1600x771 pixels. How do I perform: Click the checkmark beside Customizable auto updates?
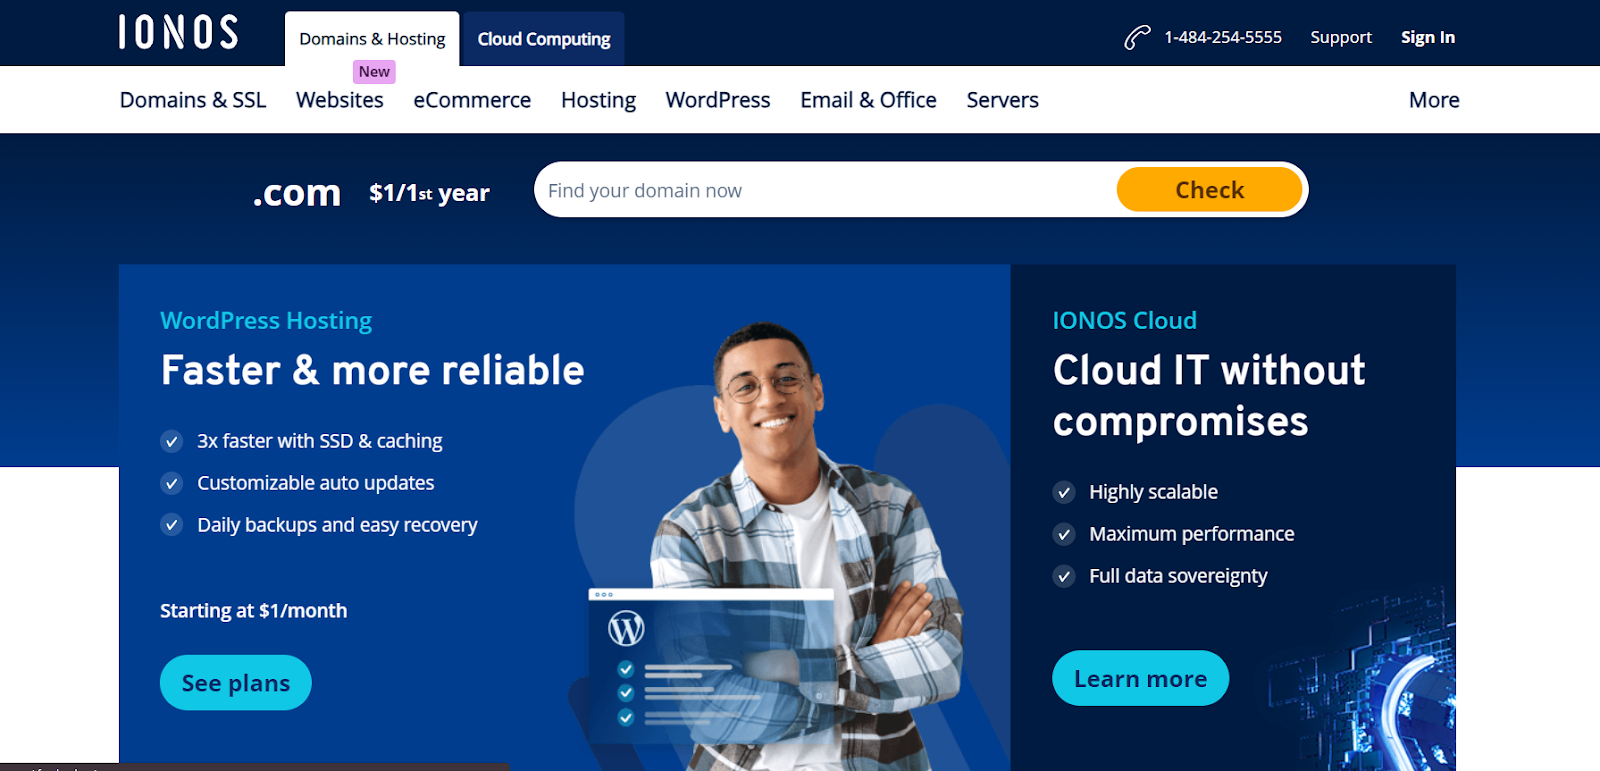(172, 483)
